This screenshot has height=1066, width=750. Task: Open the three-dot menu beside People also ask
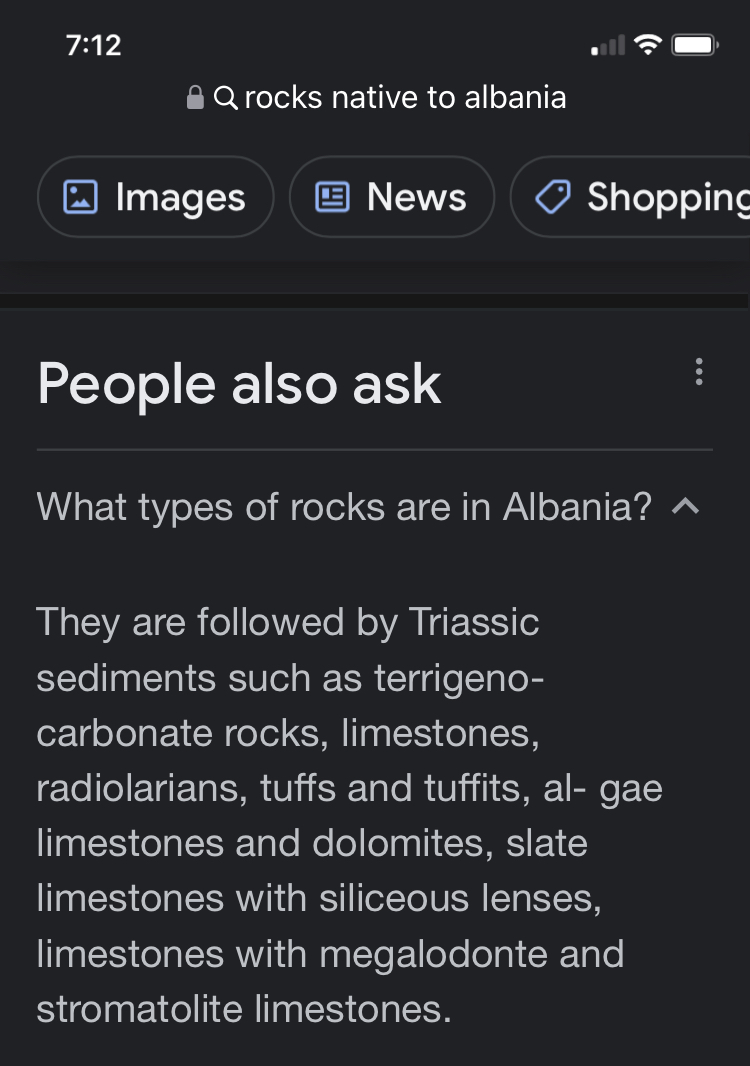pyautogui.click(x=698, y=372)
